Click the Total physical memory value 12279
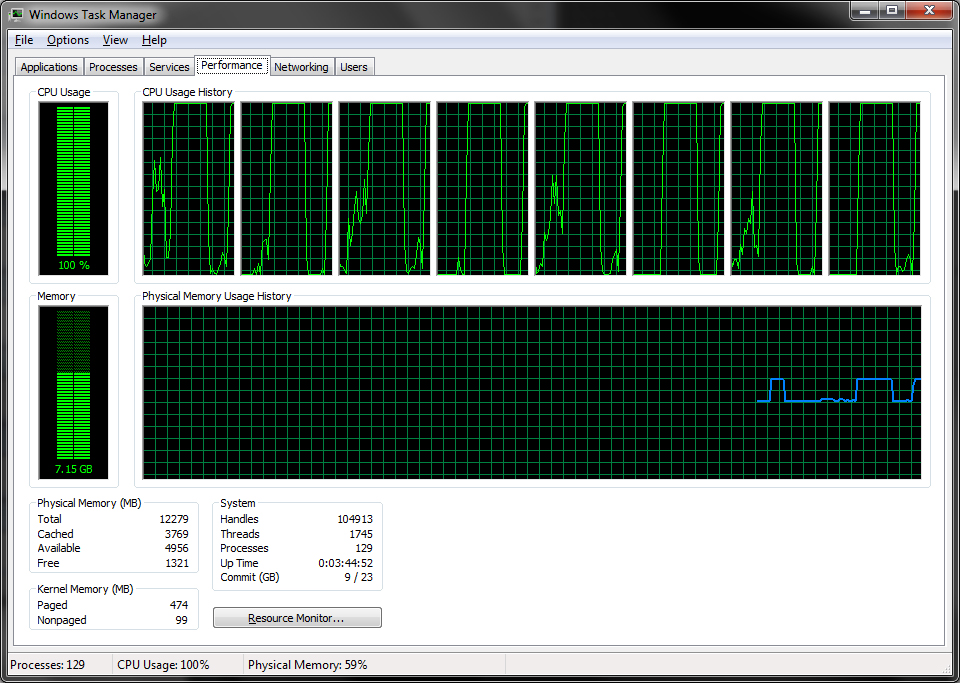Screen dimensions: 960x683 pyautogui.click(x=174, y=519)
